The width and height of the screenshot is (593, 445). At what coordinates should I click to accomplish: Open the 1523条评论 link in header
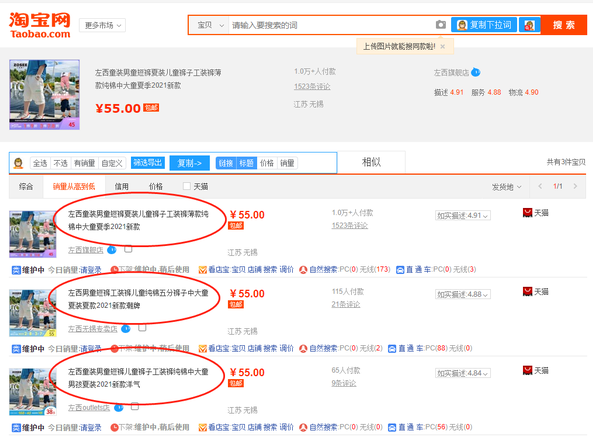(312, 87)
